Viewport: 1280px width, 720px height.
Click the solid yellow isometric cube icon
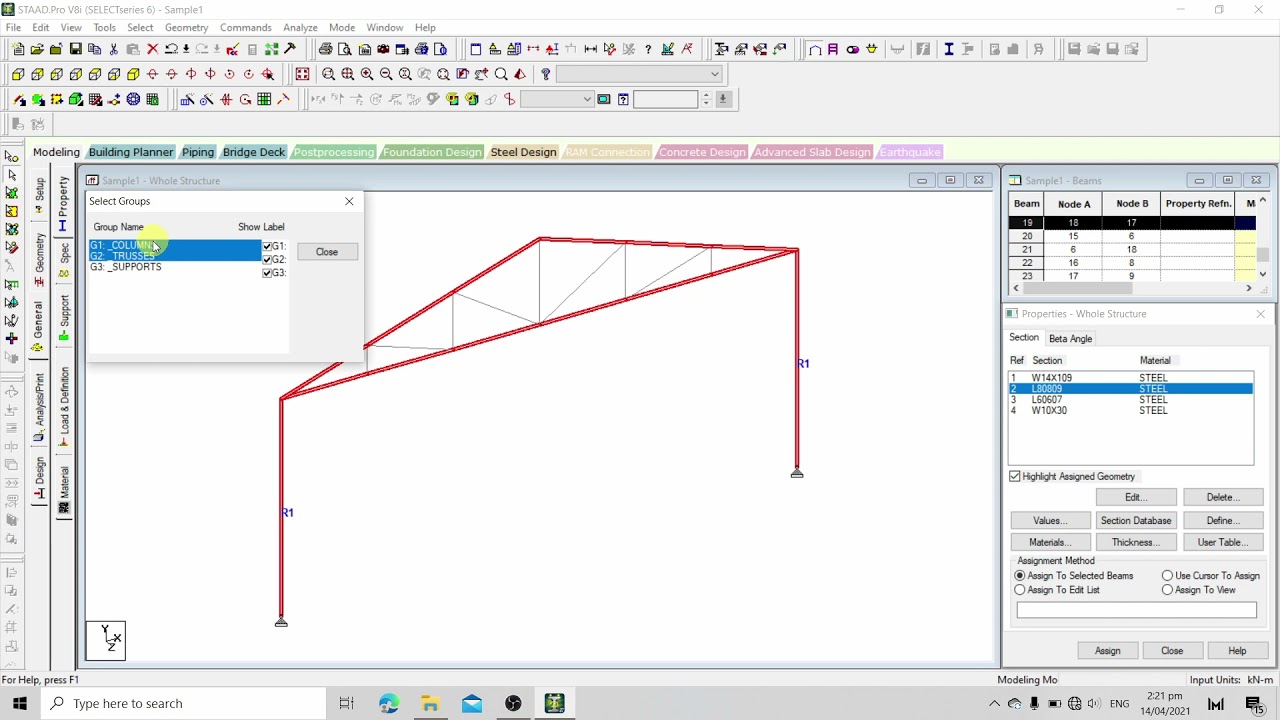133,74
